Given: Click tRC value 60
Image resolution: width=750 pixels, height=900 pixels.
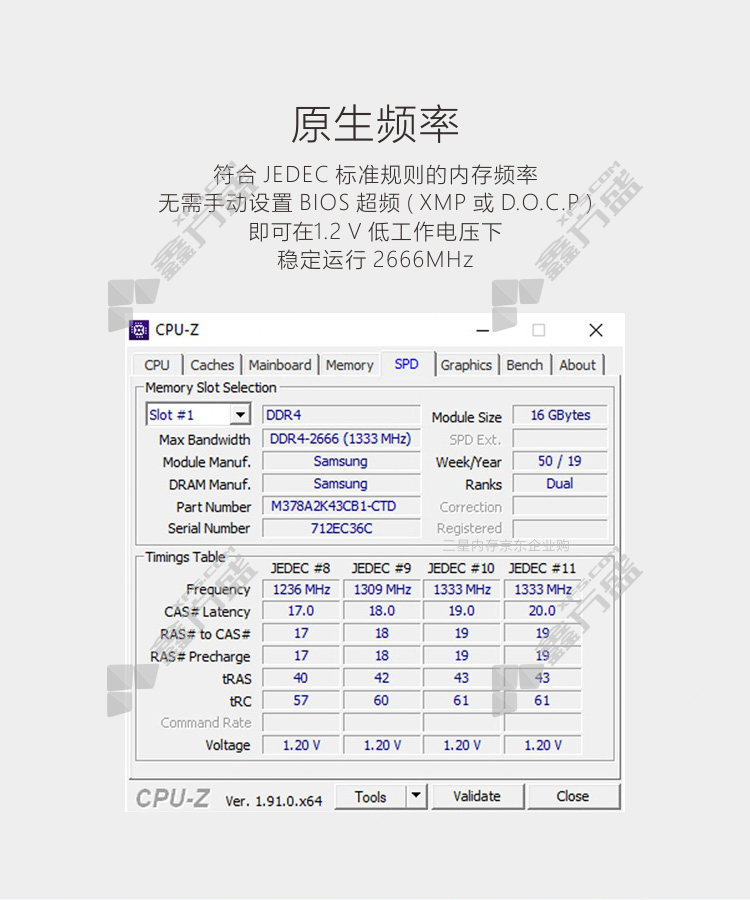Looking at the screenshot, I should [382, 700].
